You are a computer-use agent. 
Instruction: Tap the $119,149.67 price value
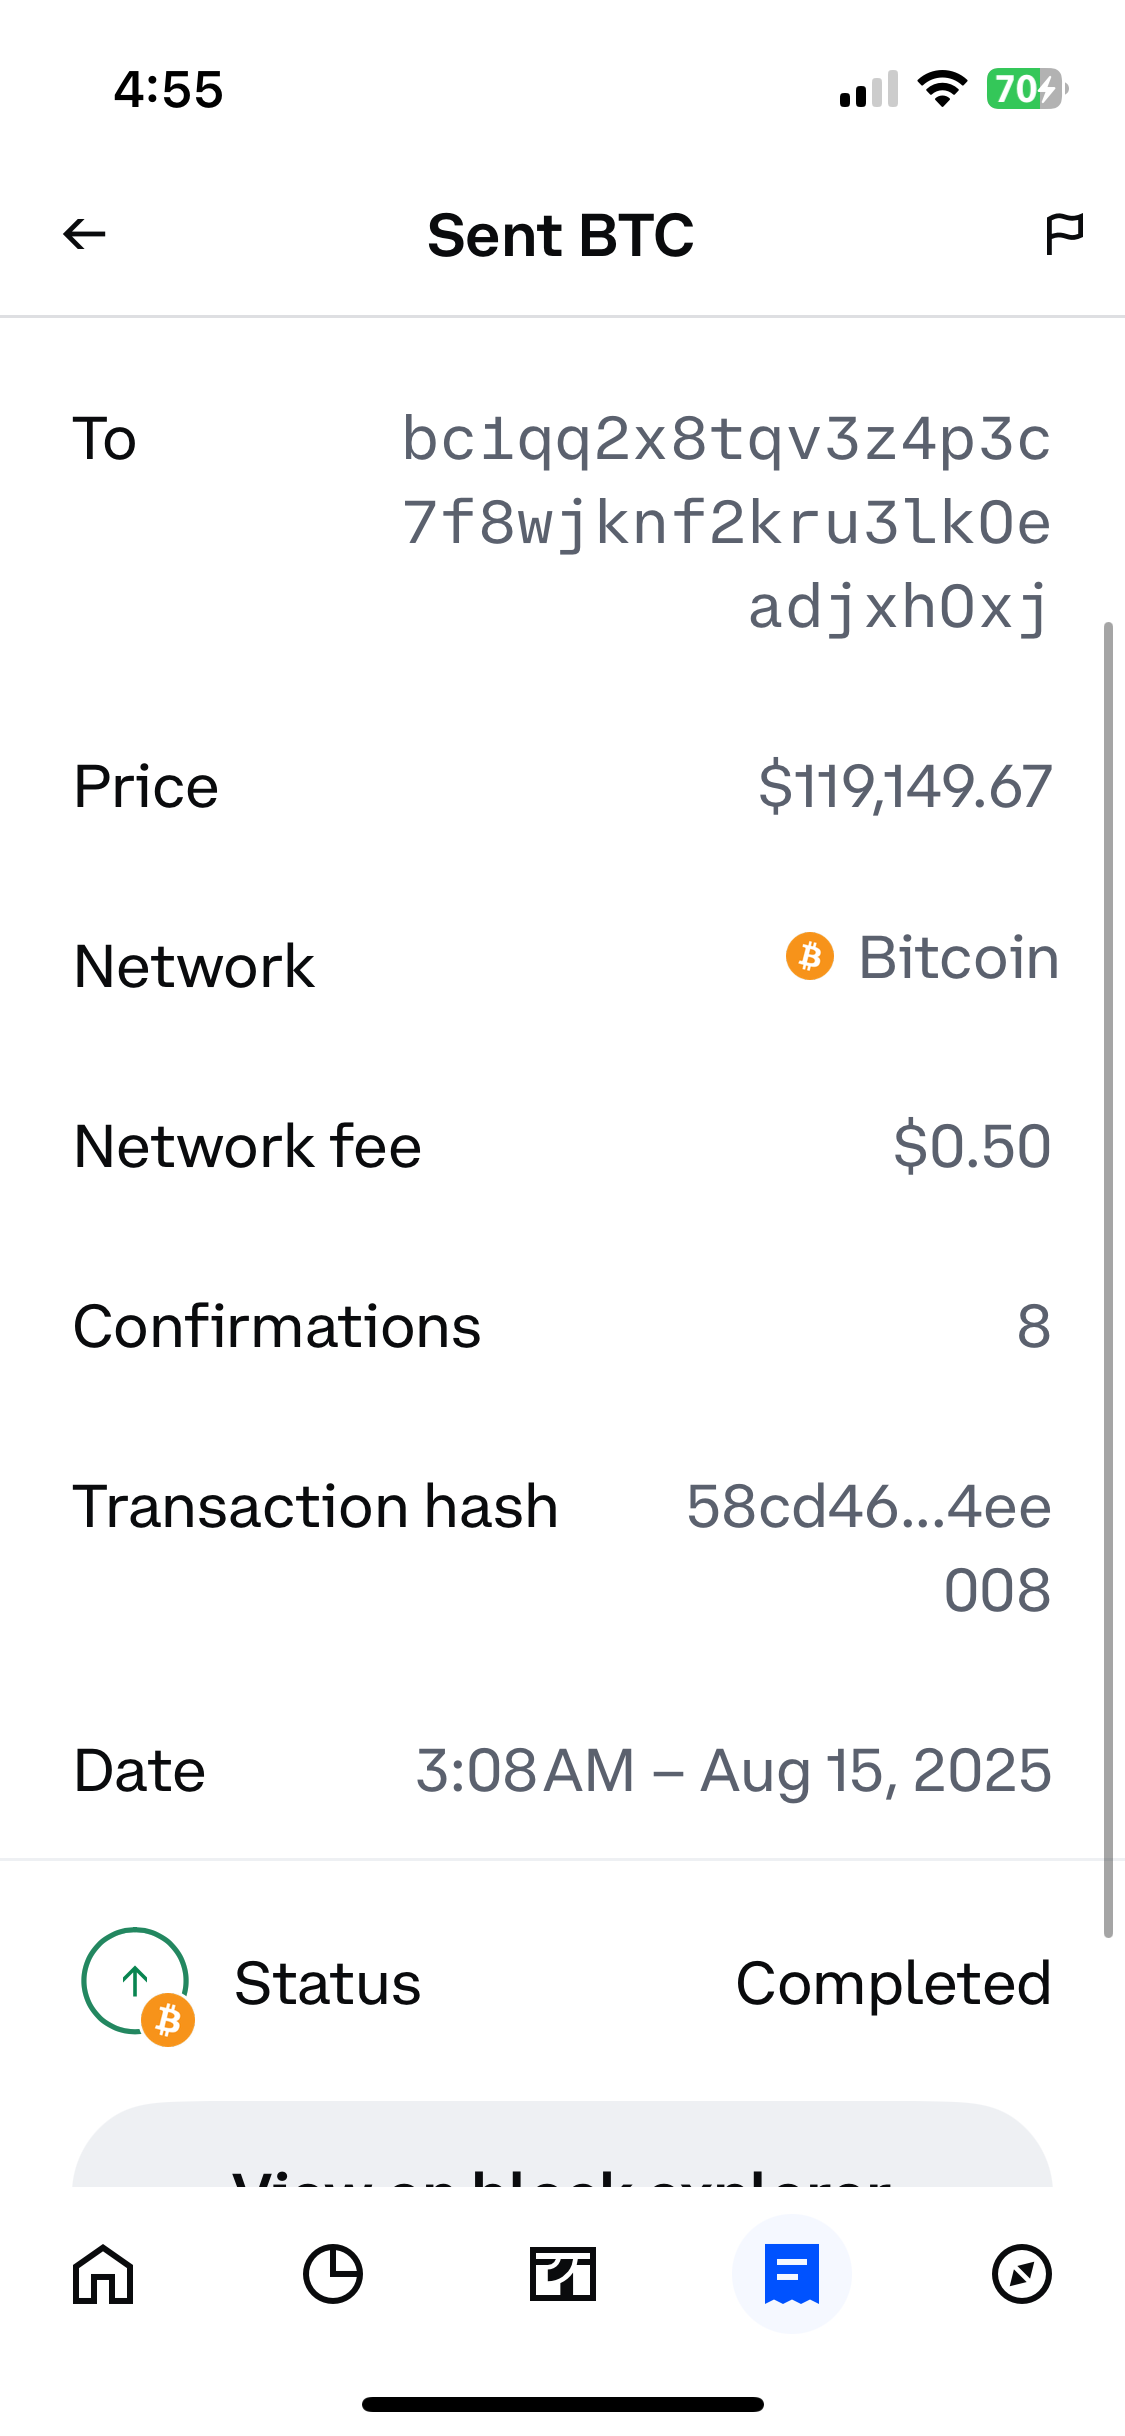(x=904, y=787)
